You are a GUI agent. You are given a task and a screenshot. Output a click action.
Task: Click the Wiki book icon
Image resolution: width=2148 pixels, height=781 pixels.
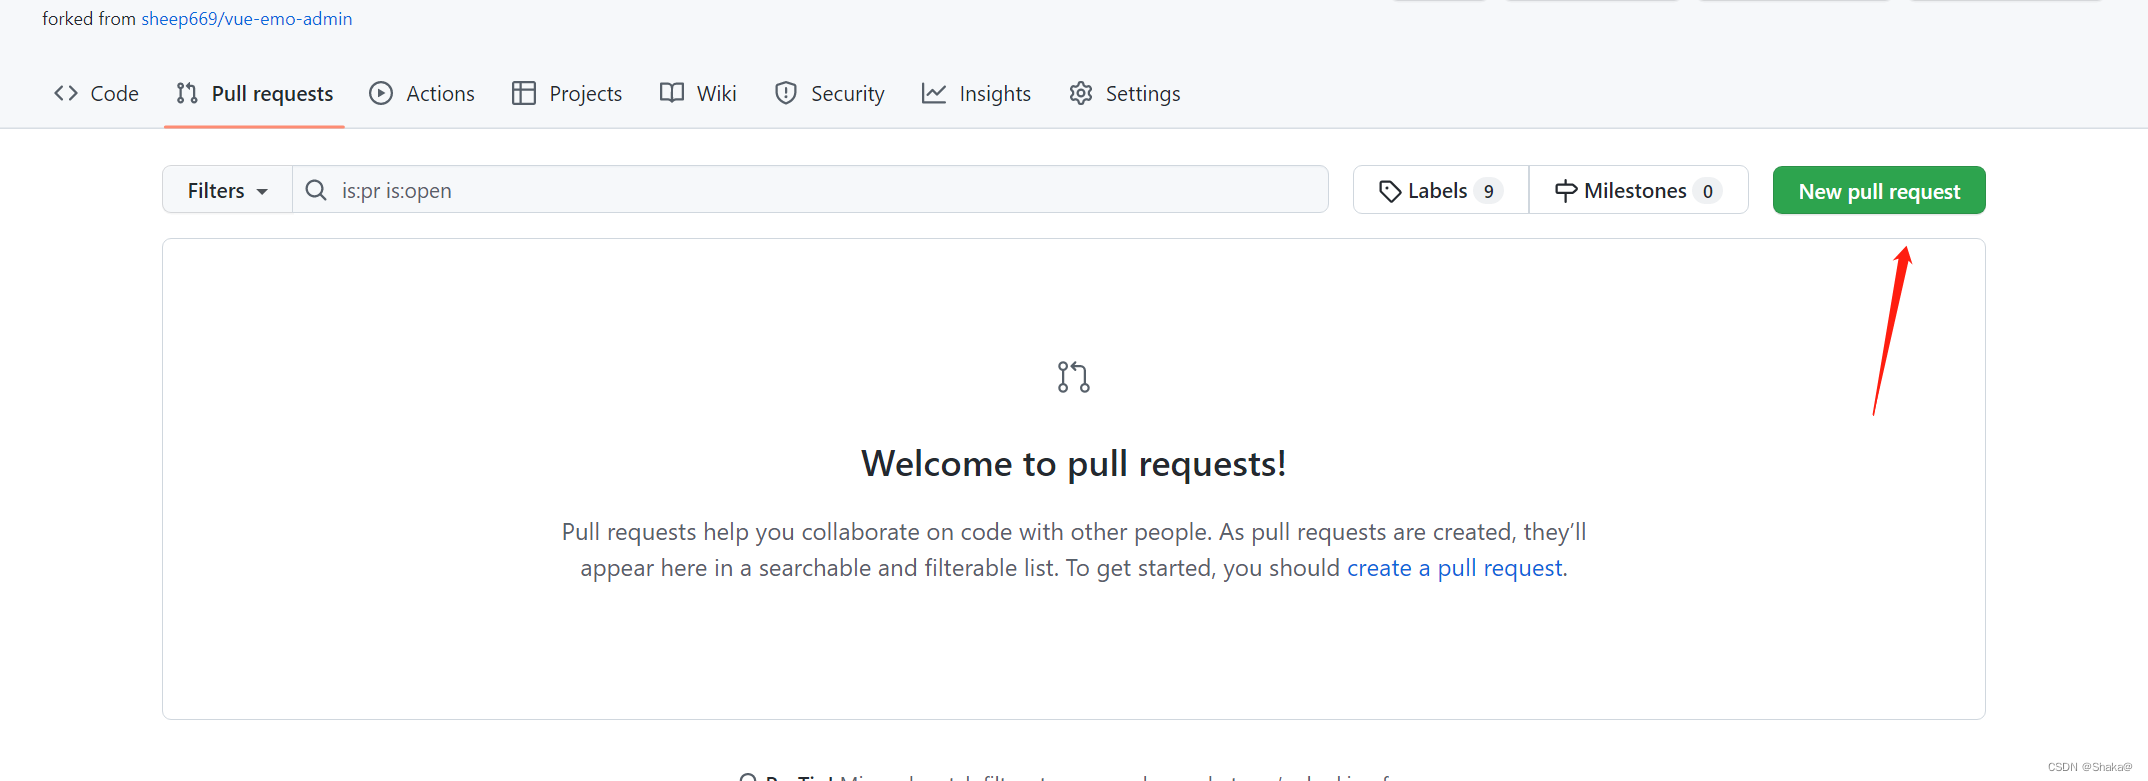672,93
